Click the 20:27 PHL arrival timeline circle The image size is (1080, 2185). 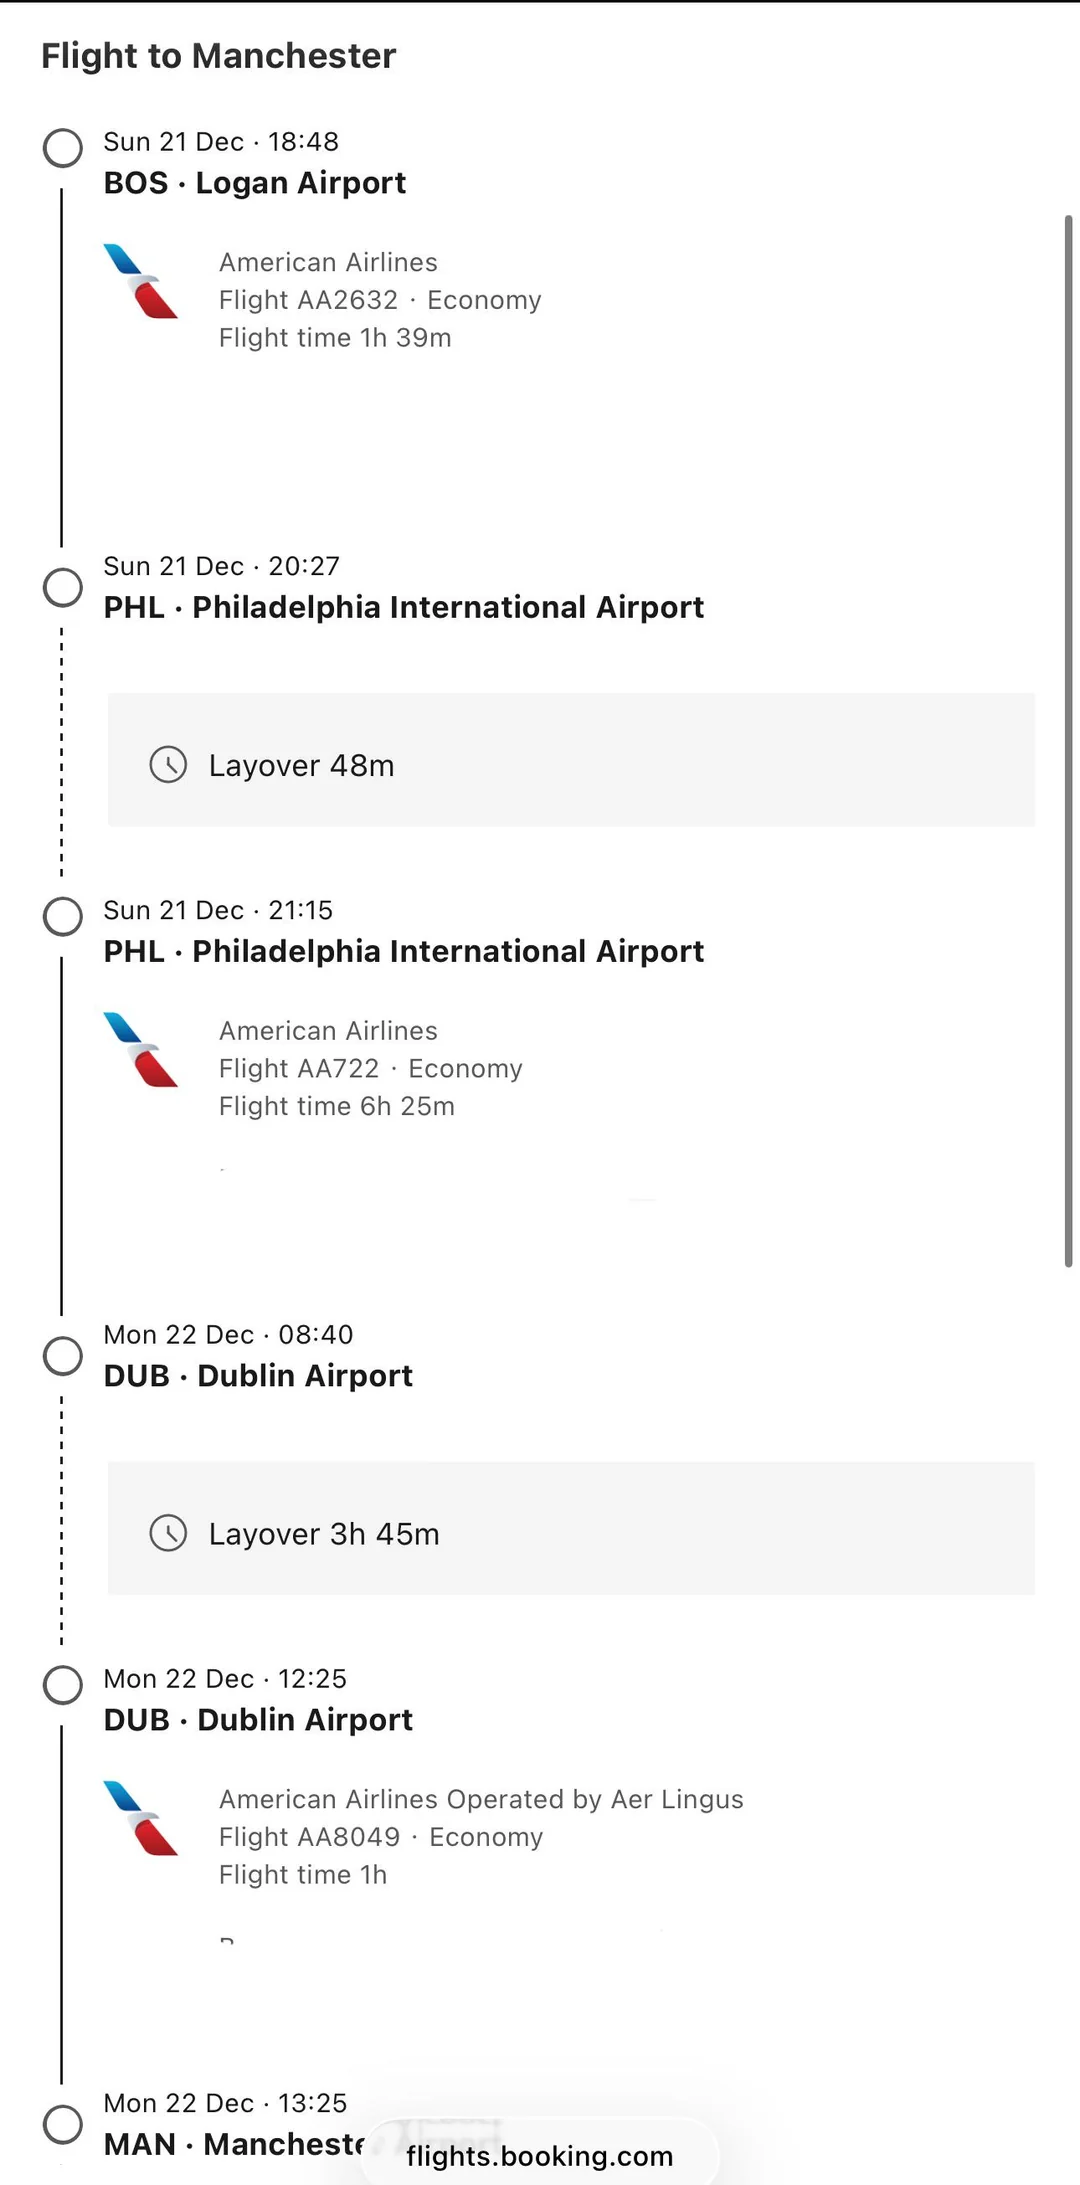pyautogui.click(x=63, y=587)
